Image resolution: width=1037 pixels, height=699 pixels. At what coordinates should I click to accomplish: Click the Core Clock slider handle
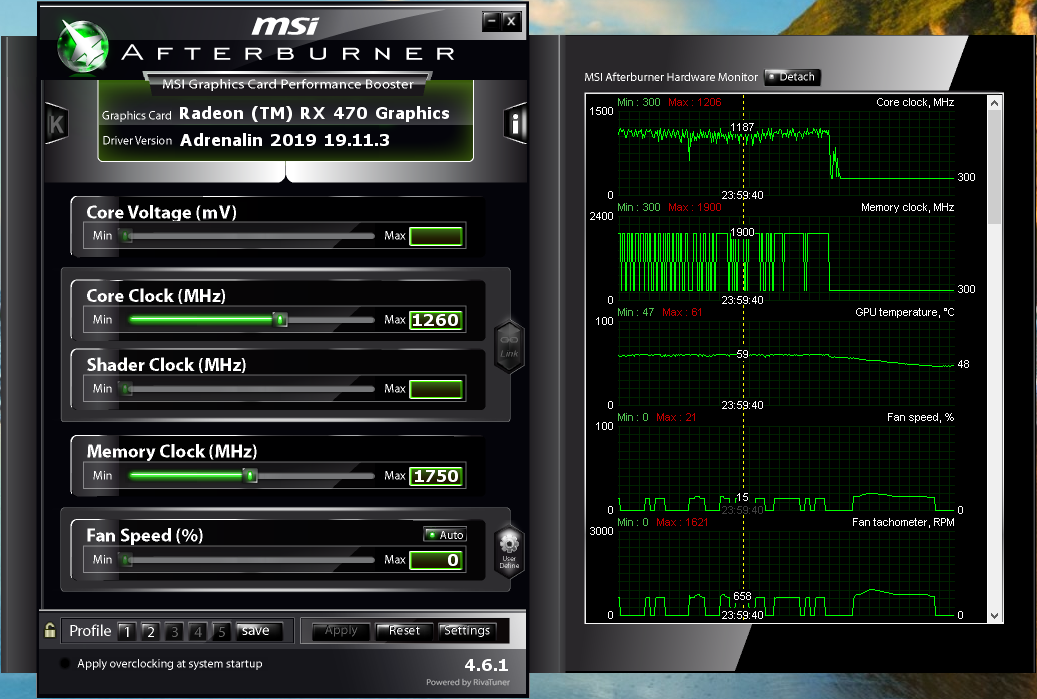(280, 320)
